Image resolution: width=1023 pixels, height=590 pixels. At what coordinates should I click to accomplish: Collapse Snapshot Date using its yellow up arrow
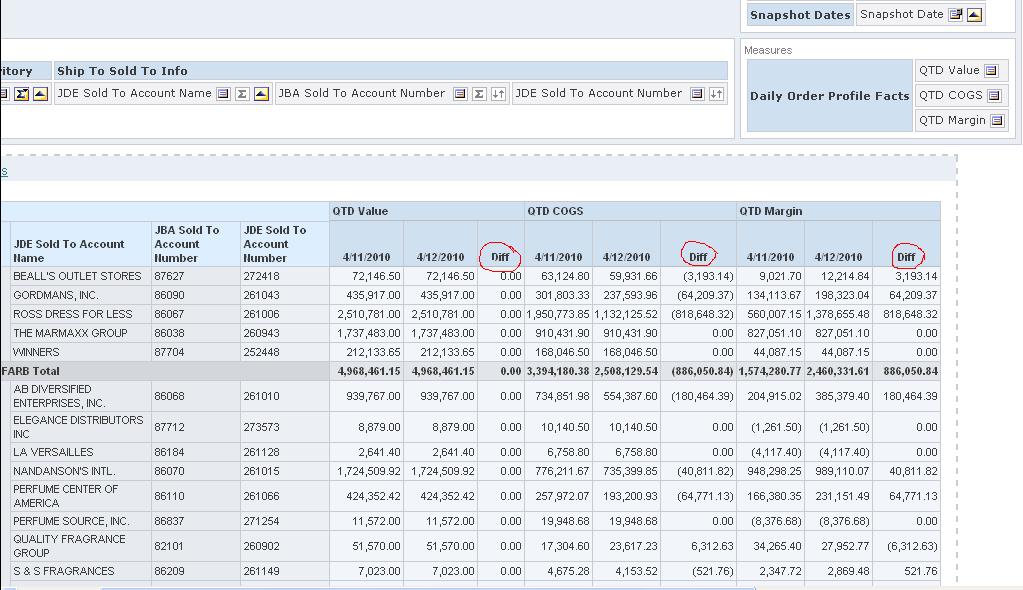click(974, 14)
